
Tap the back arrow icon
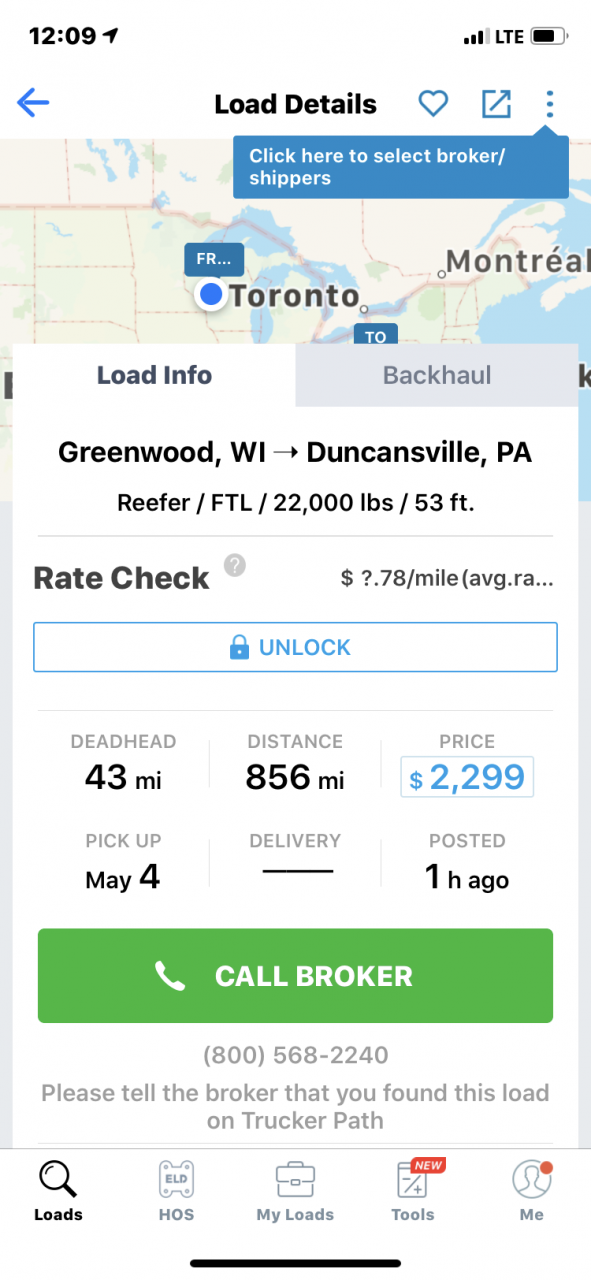(33, 102)
